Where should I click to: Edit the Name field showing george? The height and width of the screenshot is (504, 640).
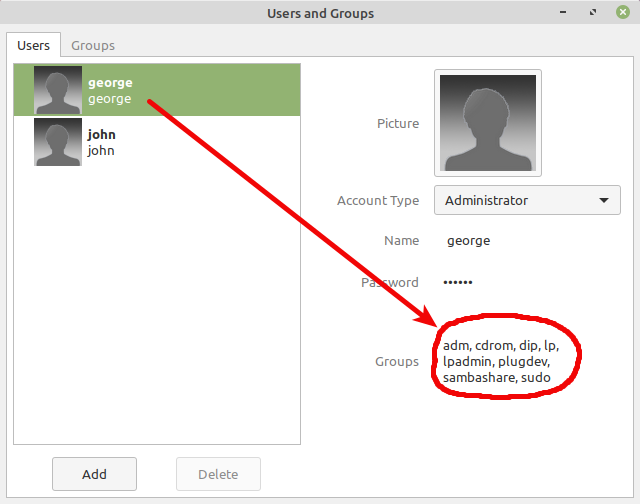click(469, 241)
